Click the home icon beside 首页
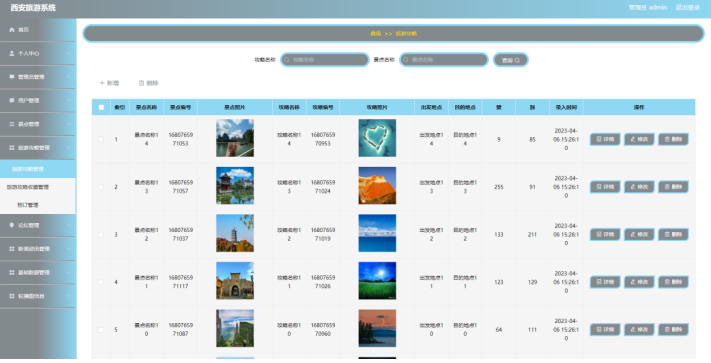Viewport: 711px width, 363px height. [12, 30]
